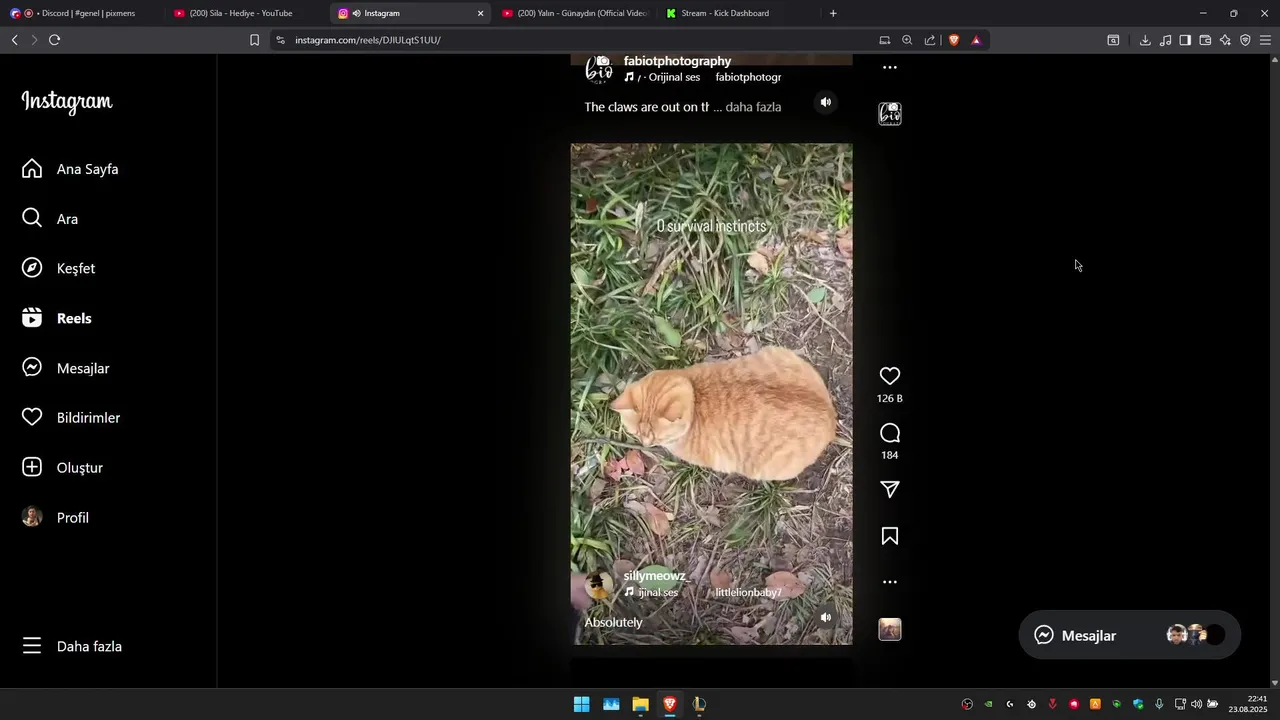Reload the current page
This screenshot has height=720, width=1280.
click(54, 40)
